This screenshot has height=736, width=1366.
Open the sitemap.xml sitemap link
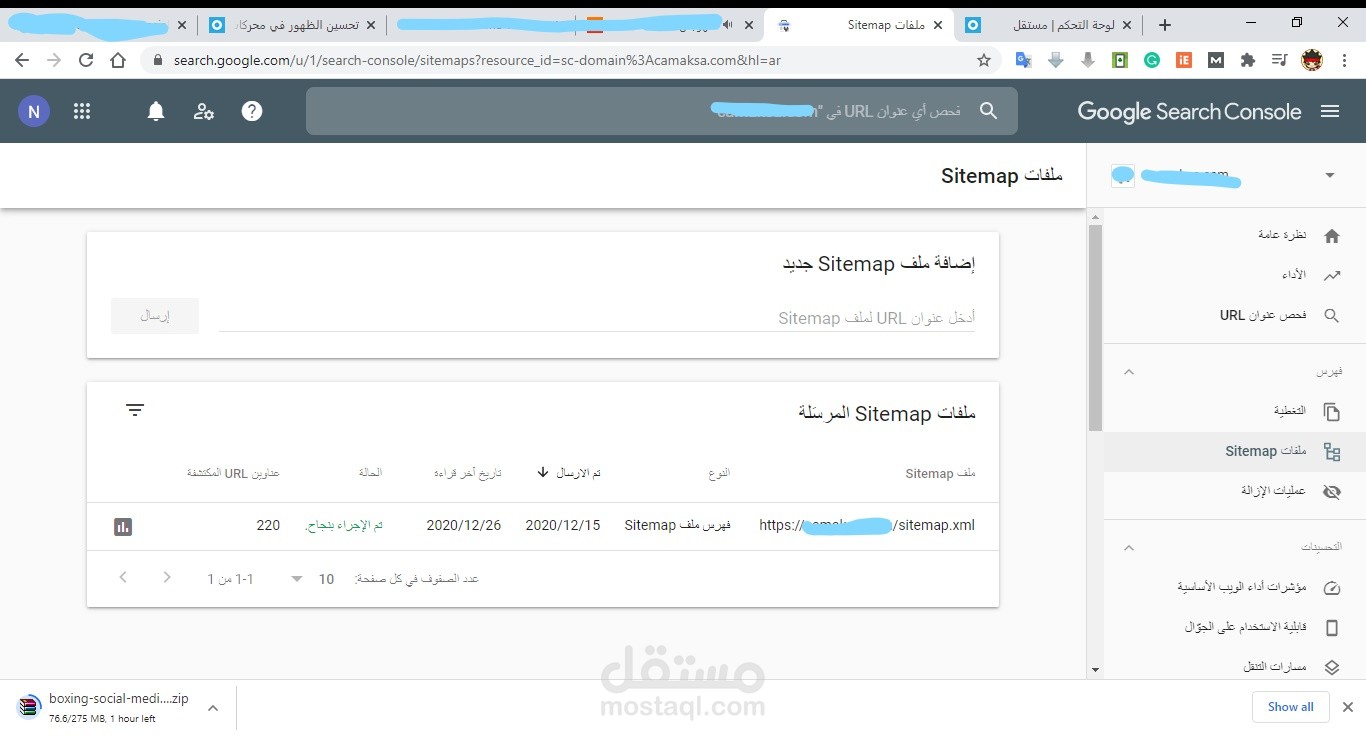(867, 525)
